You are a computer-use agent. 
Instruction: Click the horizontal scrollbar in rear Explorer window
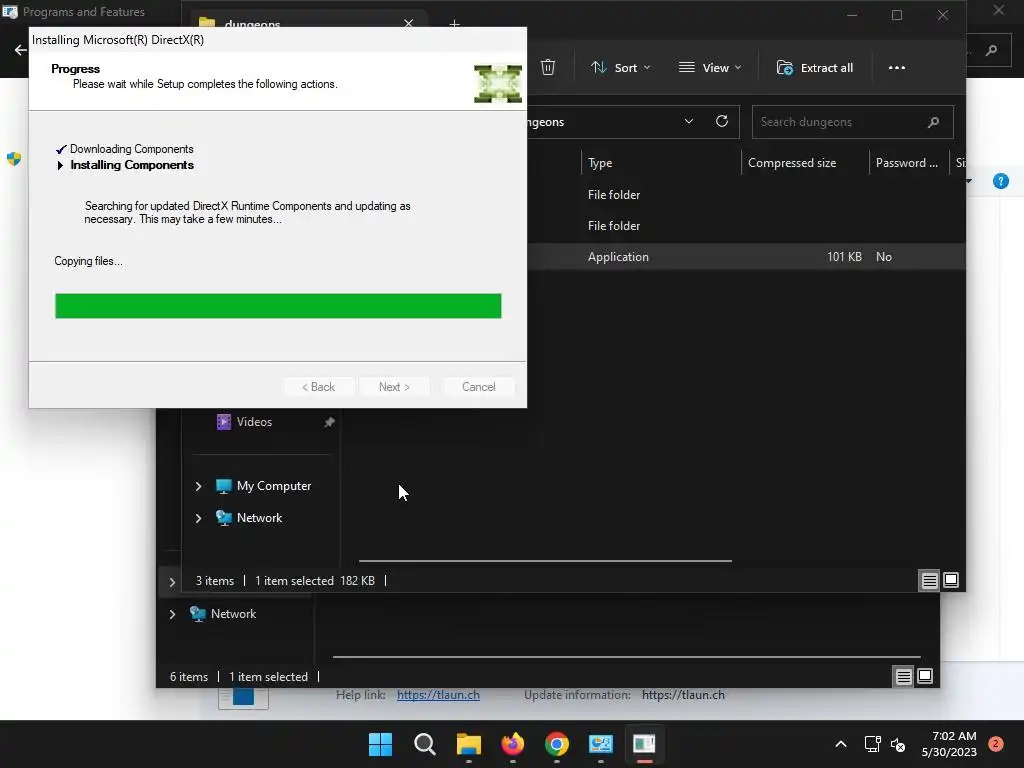(626, 657)
